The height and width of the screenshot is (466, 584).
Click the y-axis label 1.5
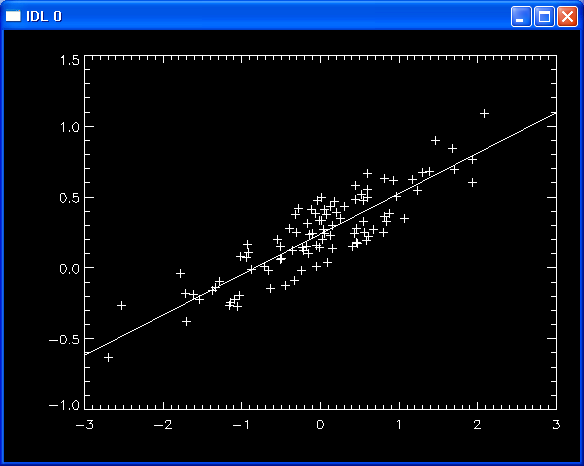(x=70, y=60)
